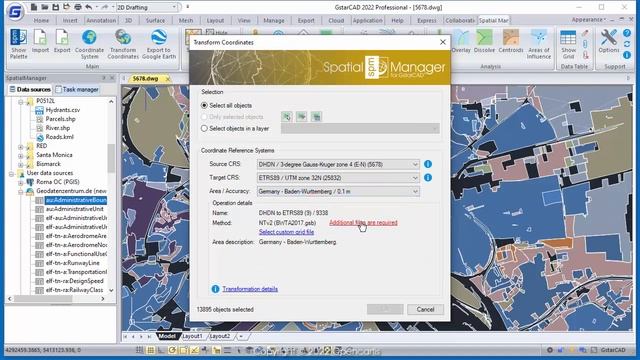Switch to the Layout1 tab
This screenshot has height=360, width=640.
192,336
